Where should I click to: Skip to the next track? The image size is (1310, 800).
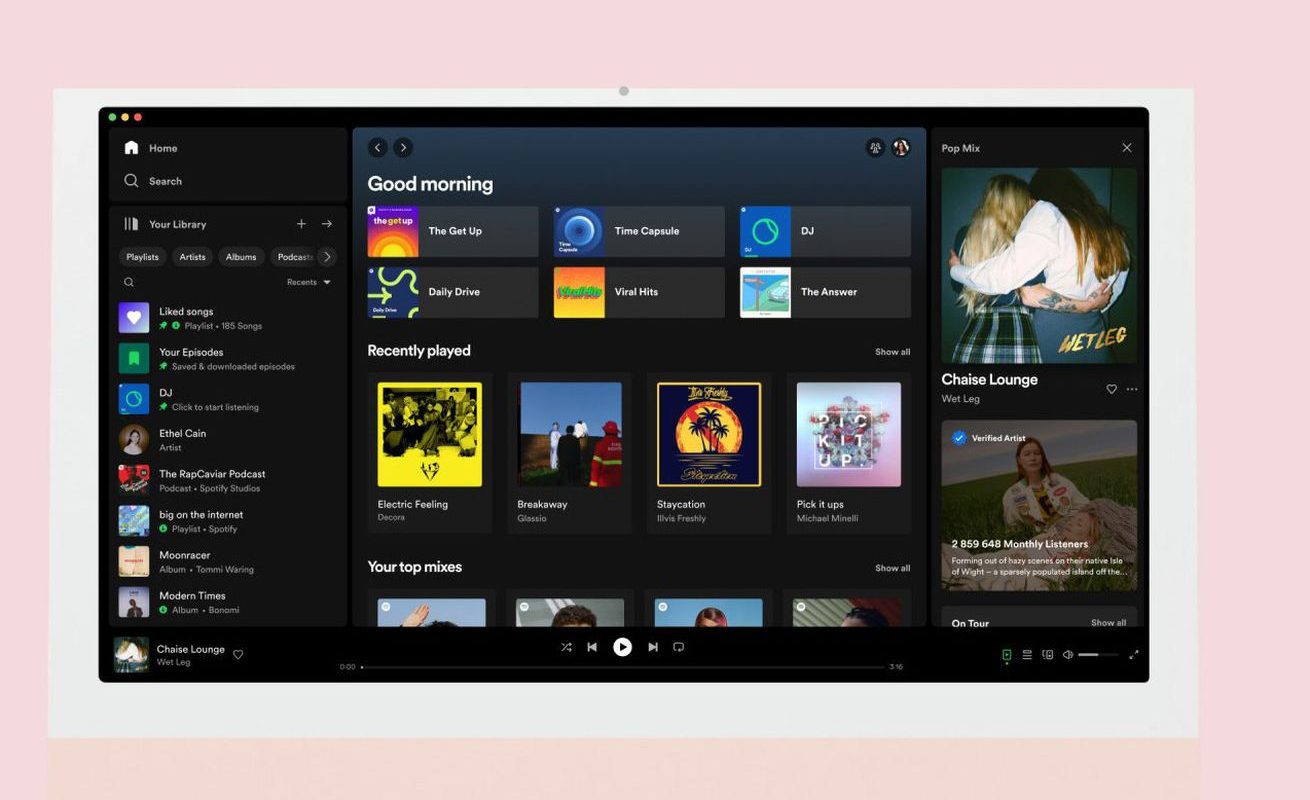click(653, 647)
